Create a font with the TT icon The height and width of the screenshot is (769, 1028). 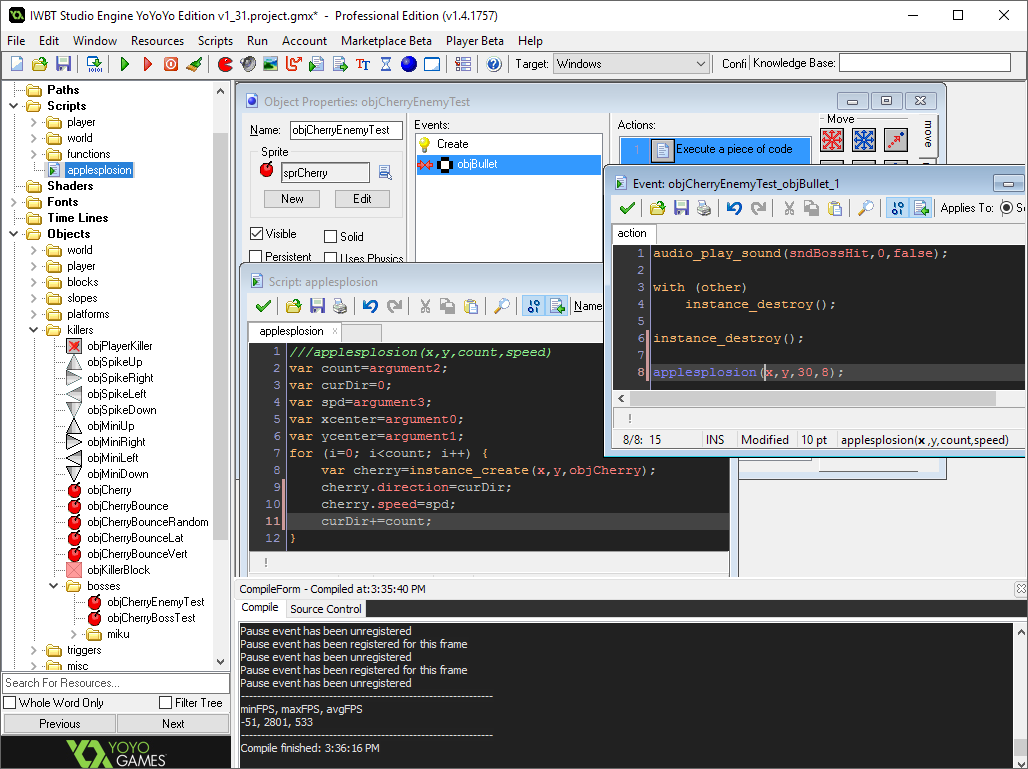point(363,64)
